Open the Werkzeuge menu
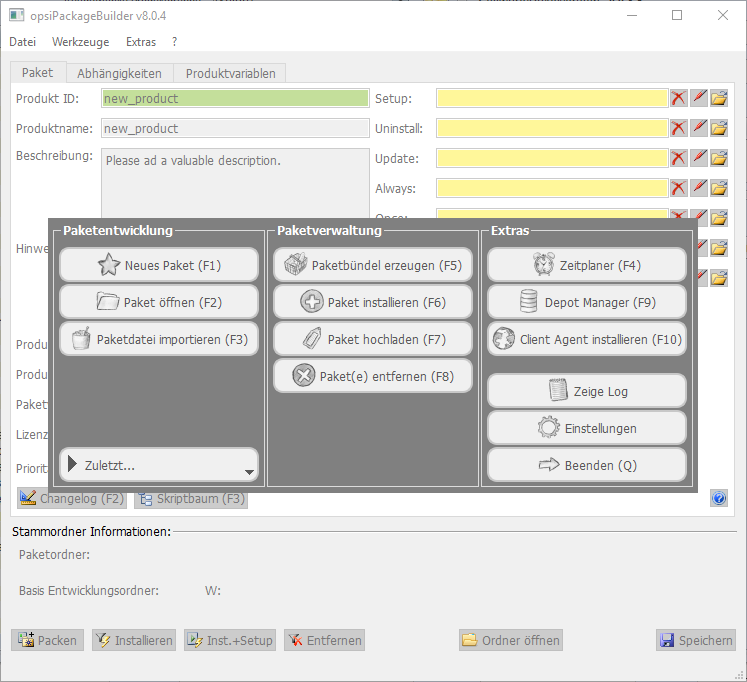The height and width of the screenshot is (682, 747). point(80,42)
